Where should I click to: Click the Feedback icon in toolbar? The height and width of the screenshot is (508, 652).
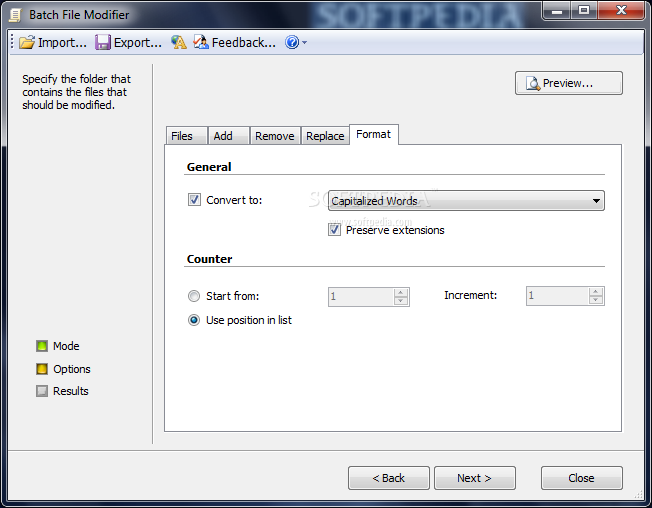(x=201, y=42)
